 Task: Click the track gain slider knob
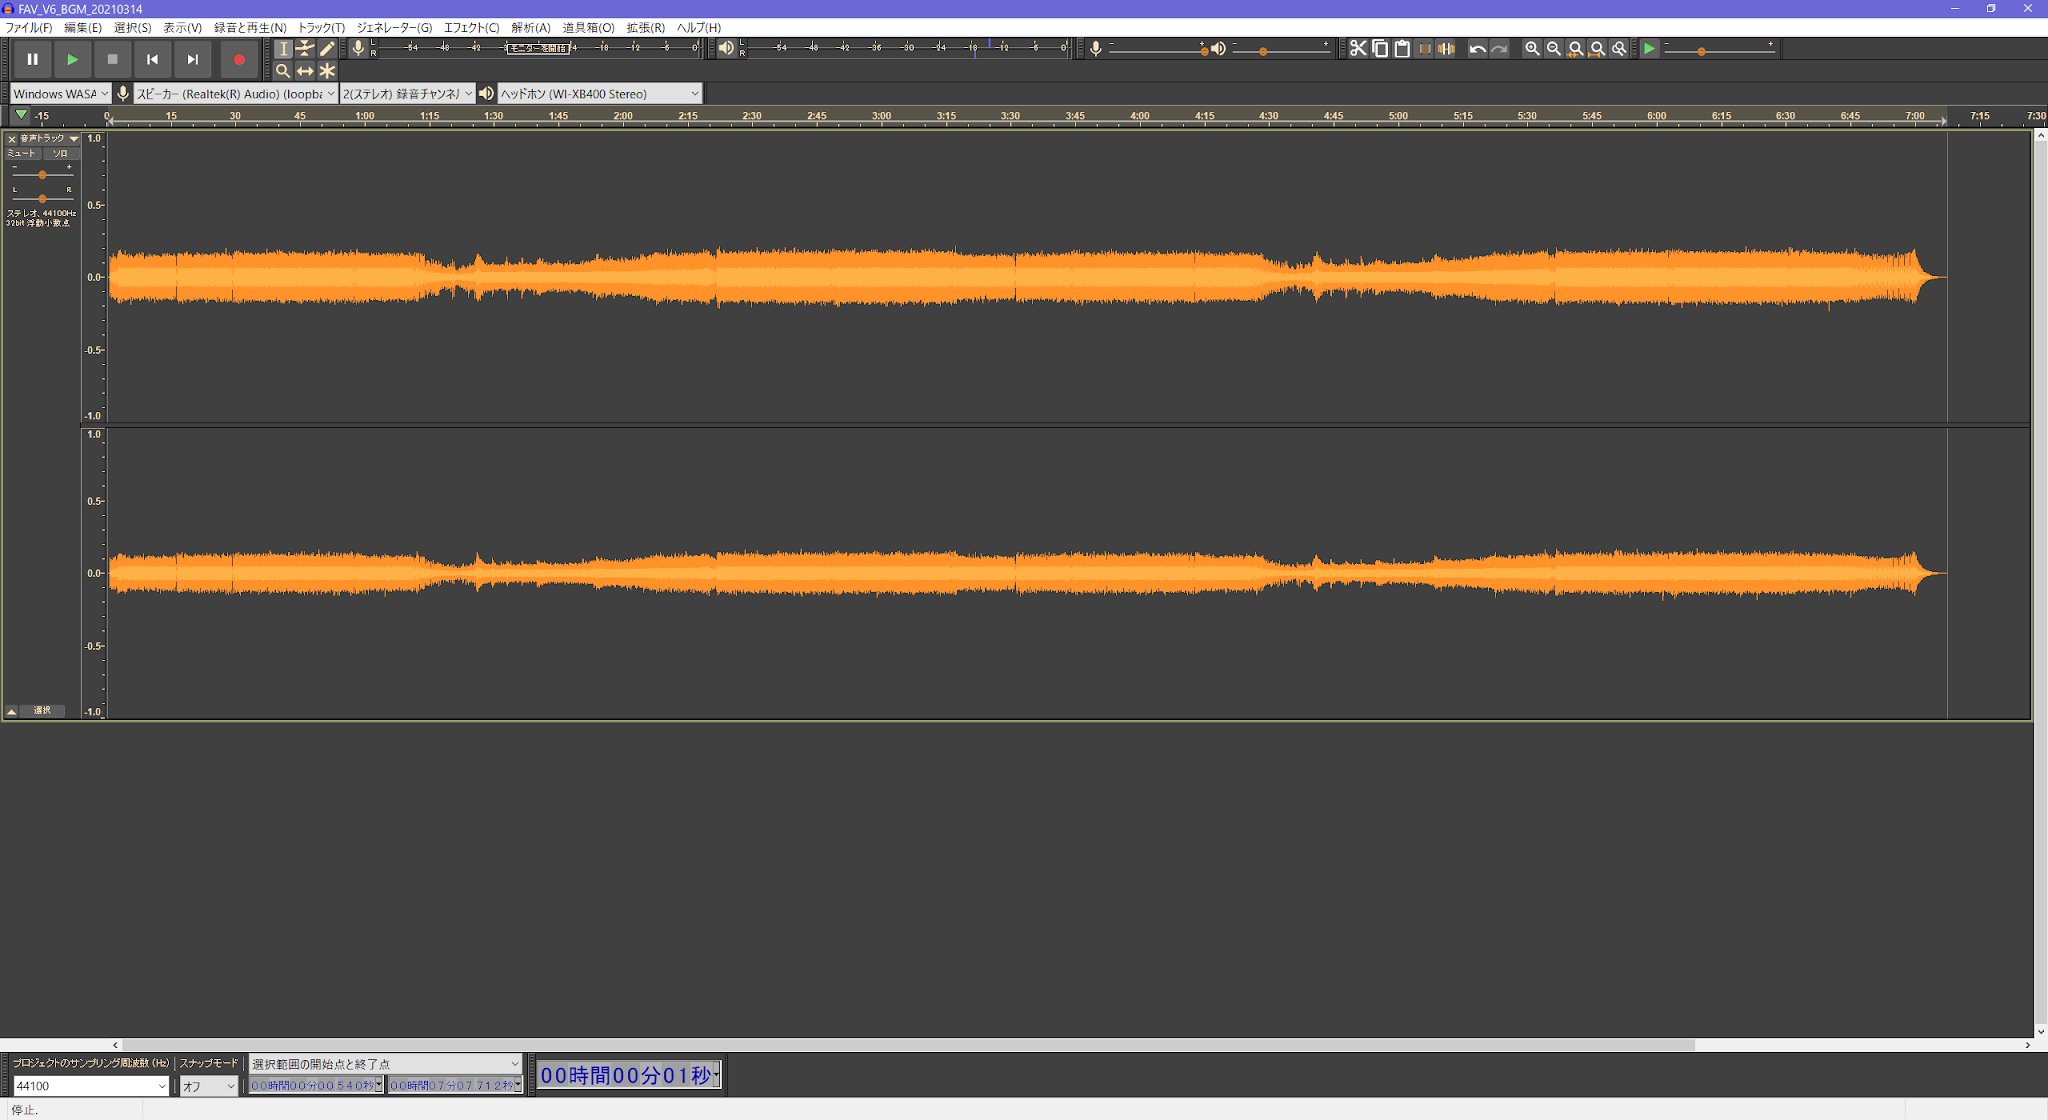pos(42,175)
